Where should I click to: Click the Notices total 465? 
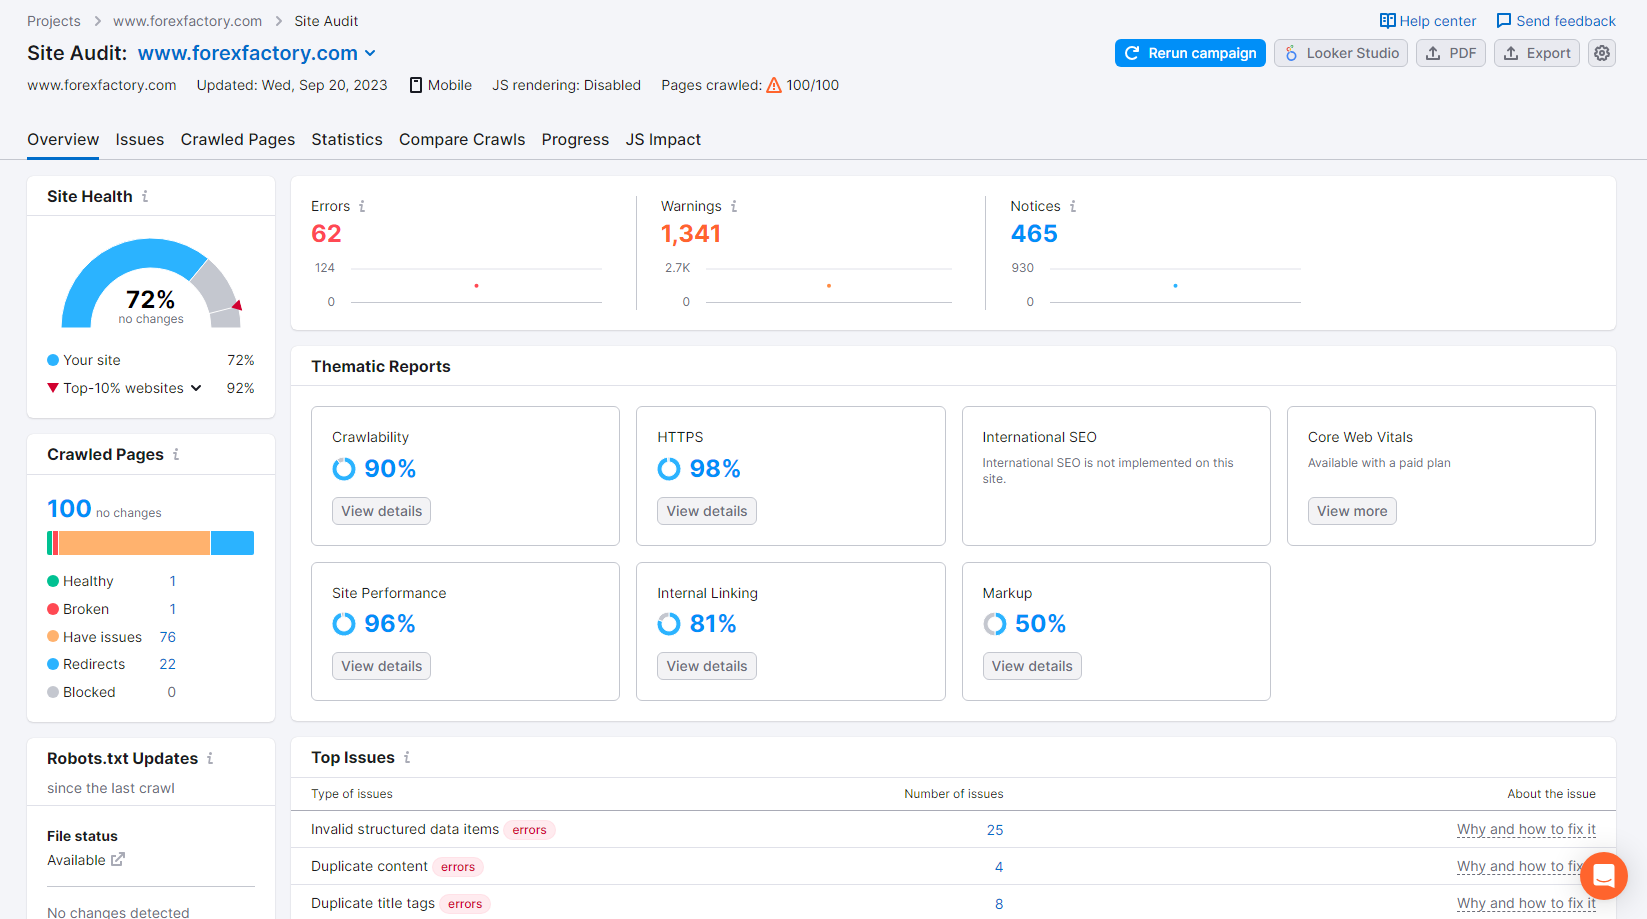1034,234
